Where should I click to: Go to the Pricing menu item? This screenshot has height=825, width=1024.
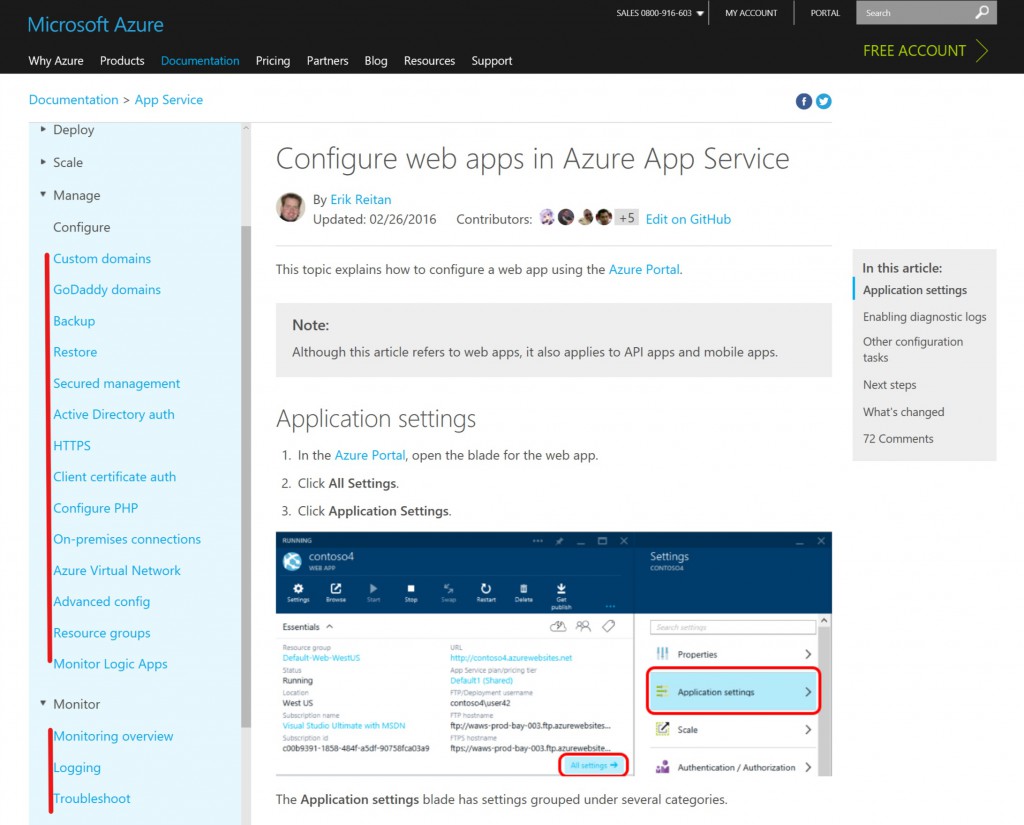pyautogui.click(x=273, y=61)
